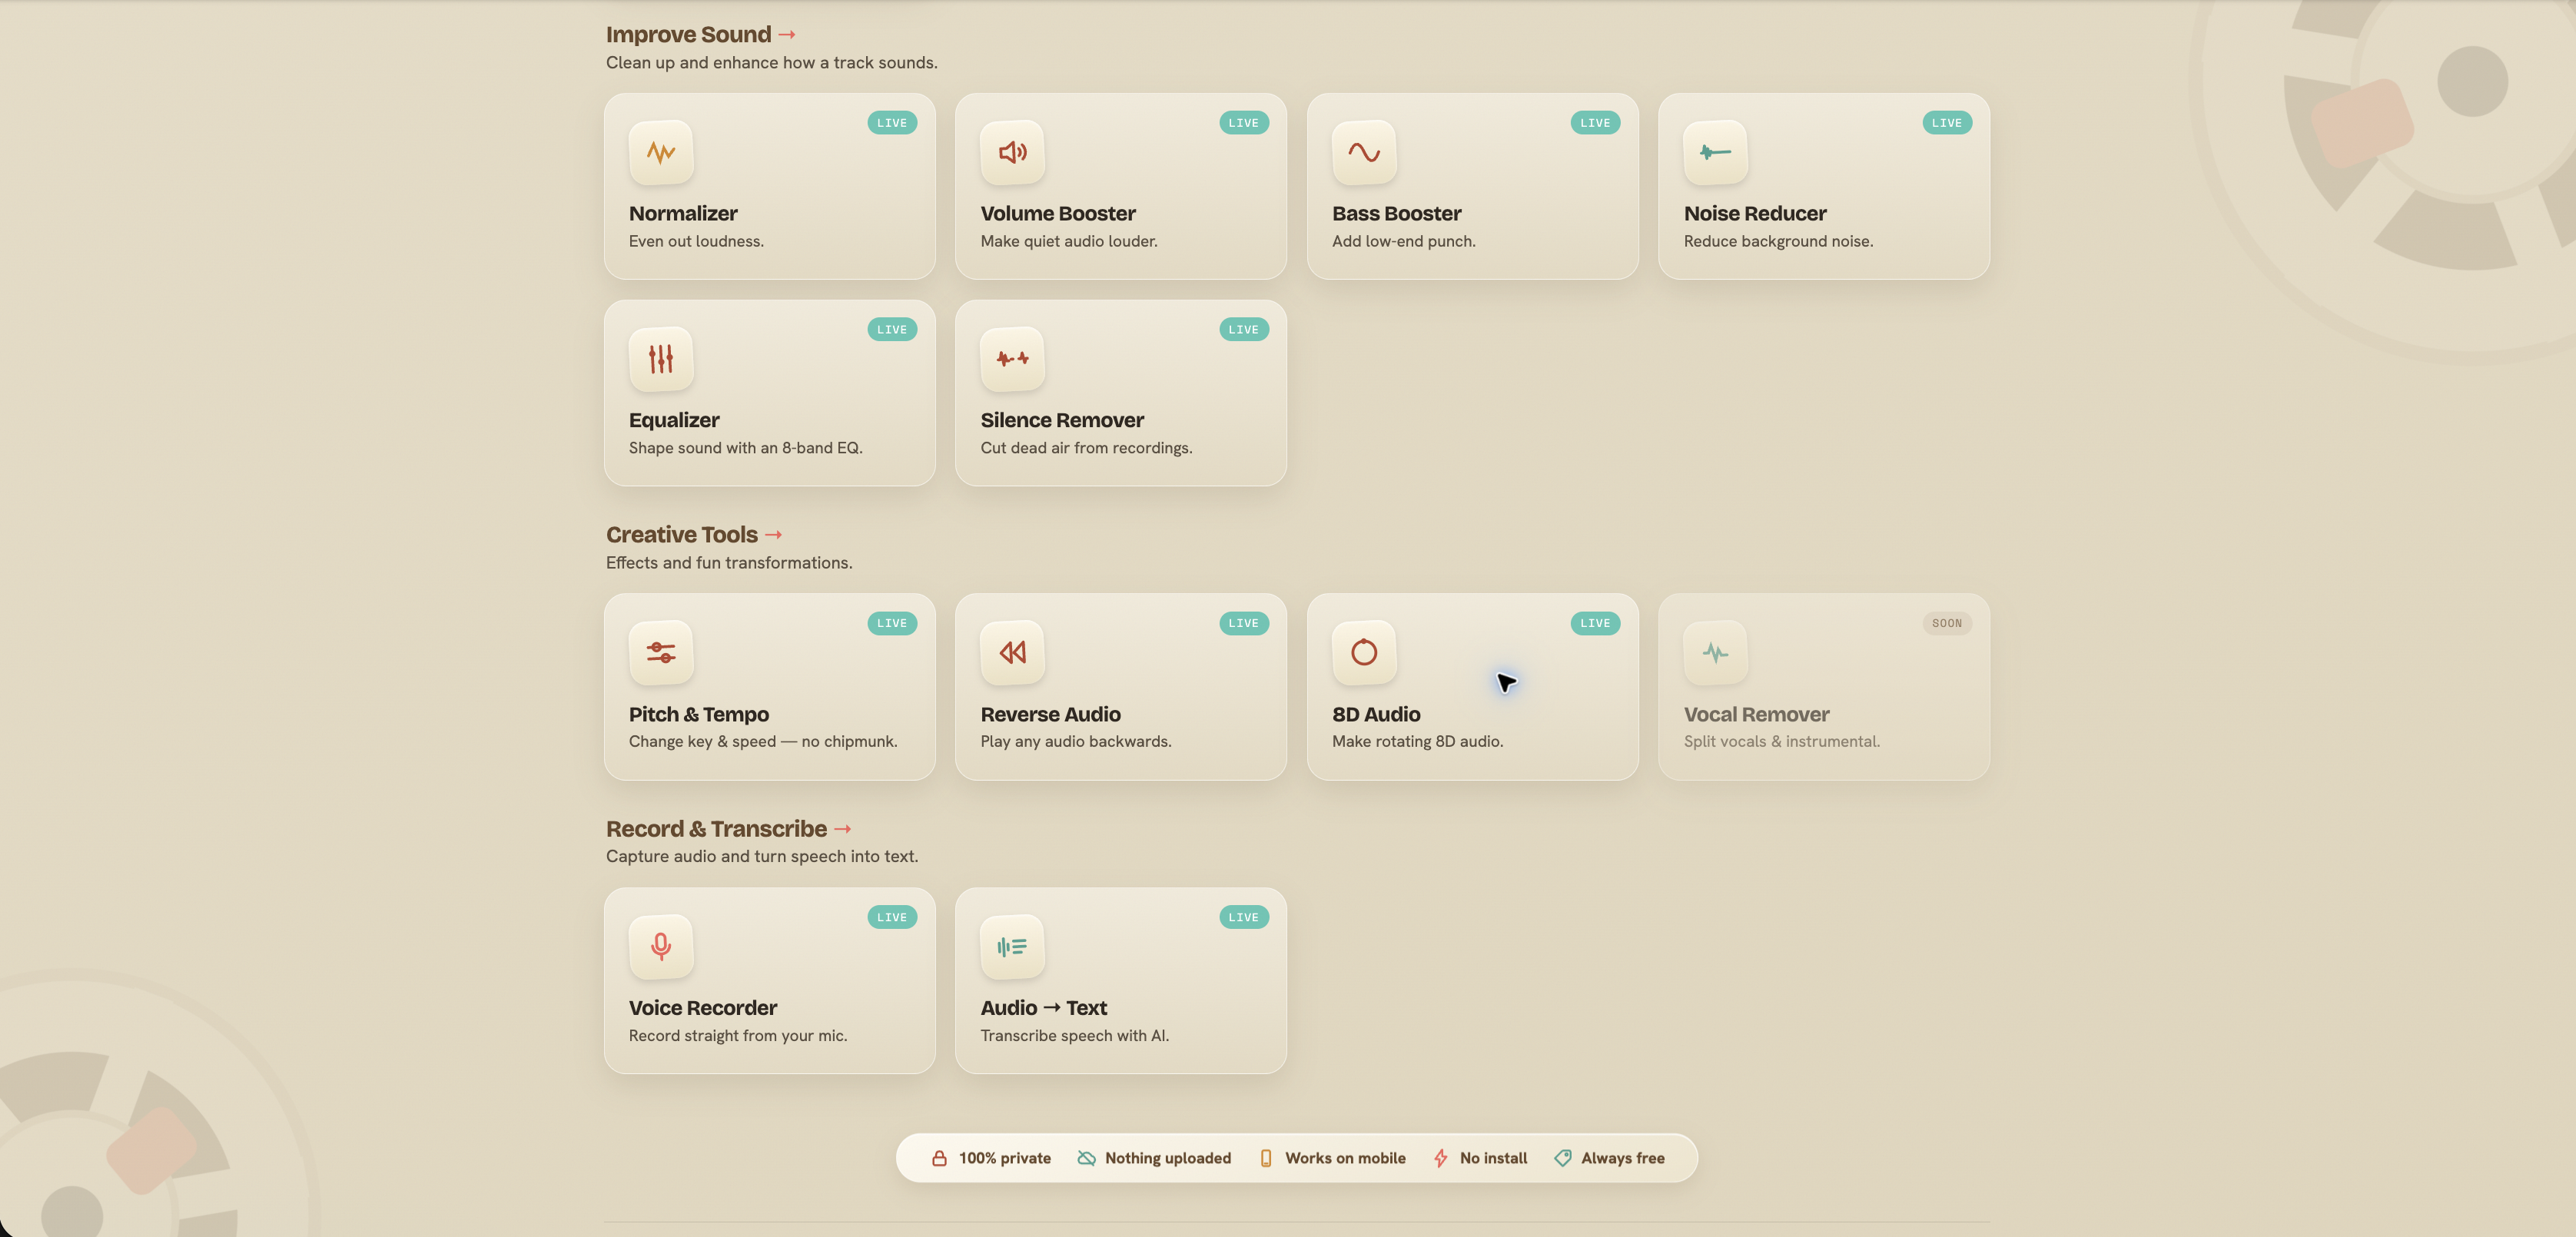The image size is (2576, 1237).
Task: Click the text "Effects and fun transformations."
Action: pos(729,563)
